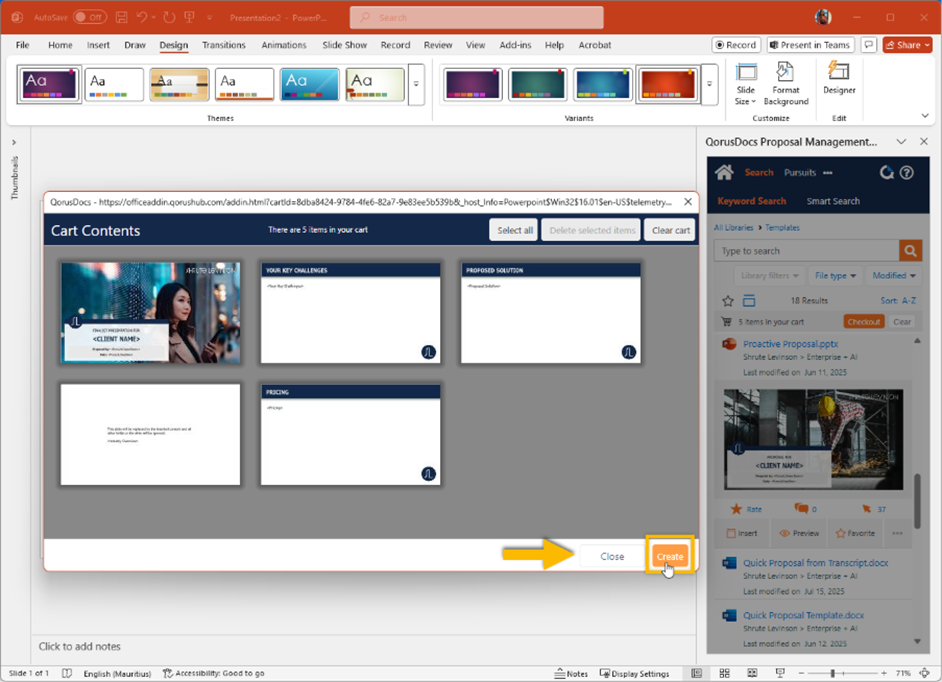Viewport: 942px width, 682px height.
Task: Select the blue variant swatch
Action: [602, 84]
